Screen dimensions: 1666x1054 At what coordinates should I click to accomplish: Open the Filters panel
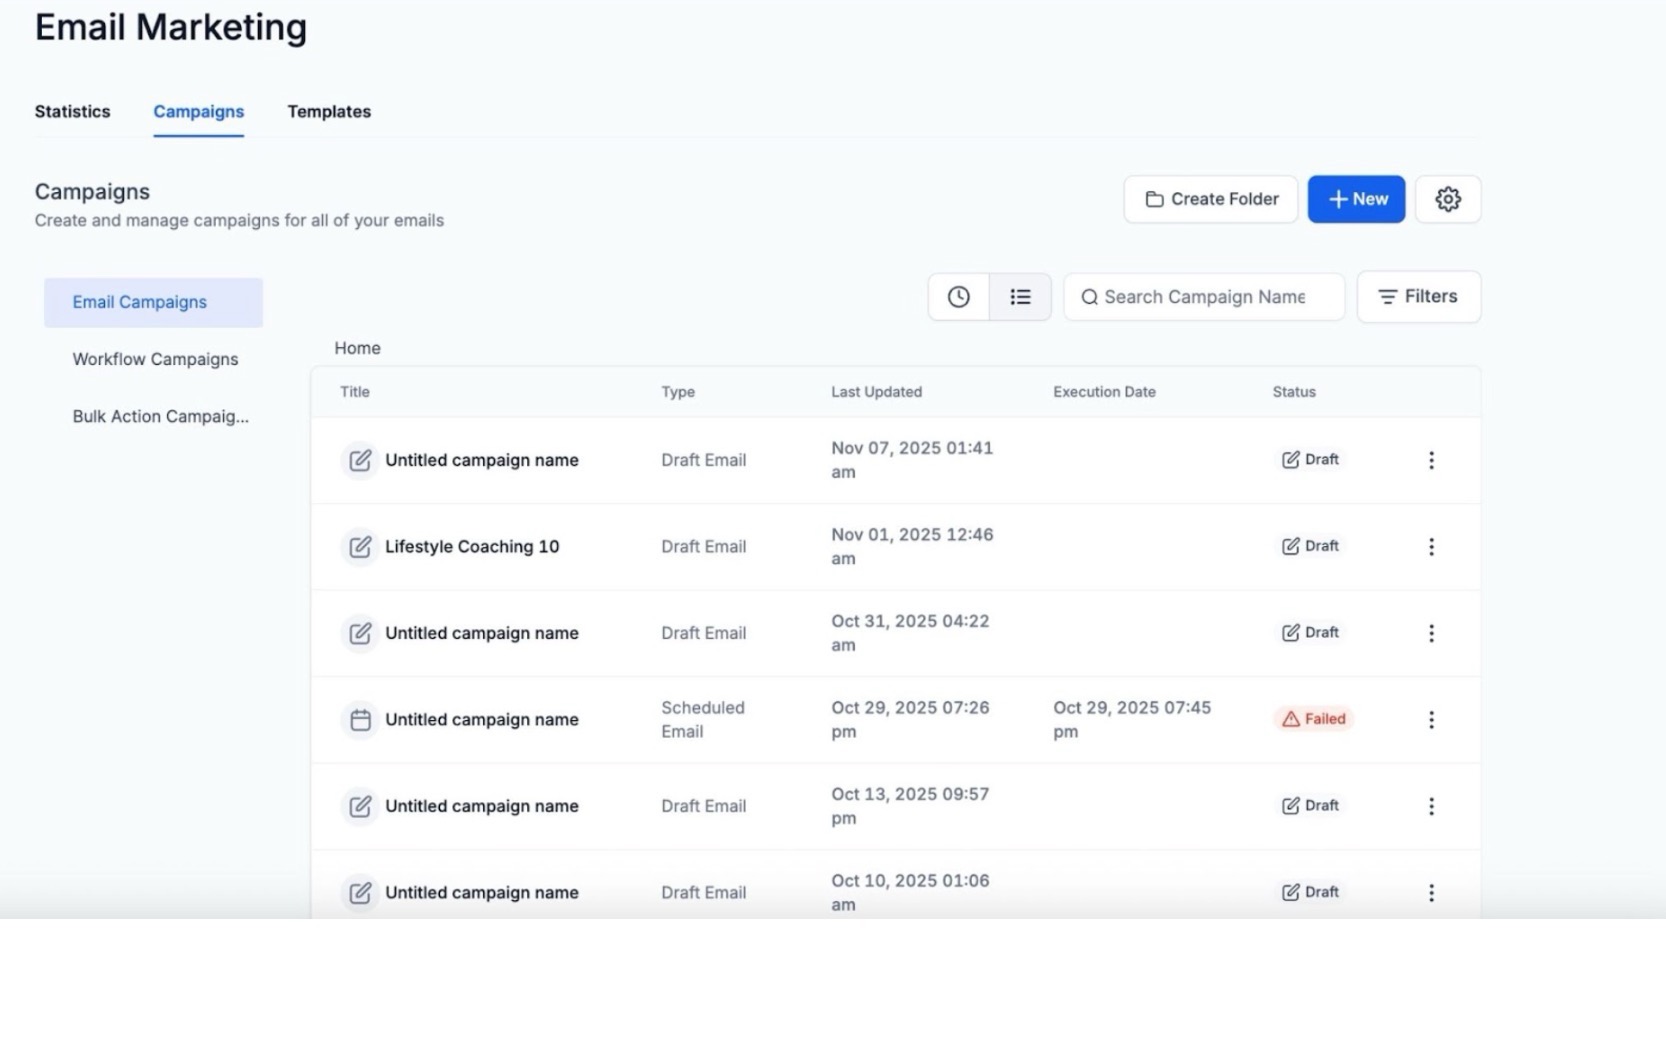click(1418, 297)
